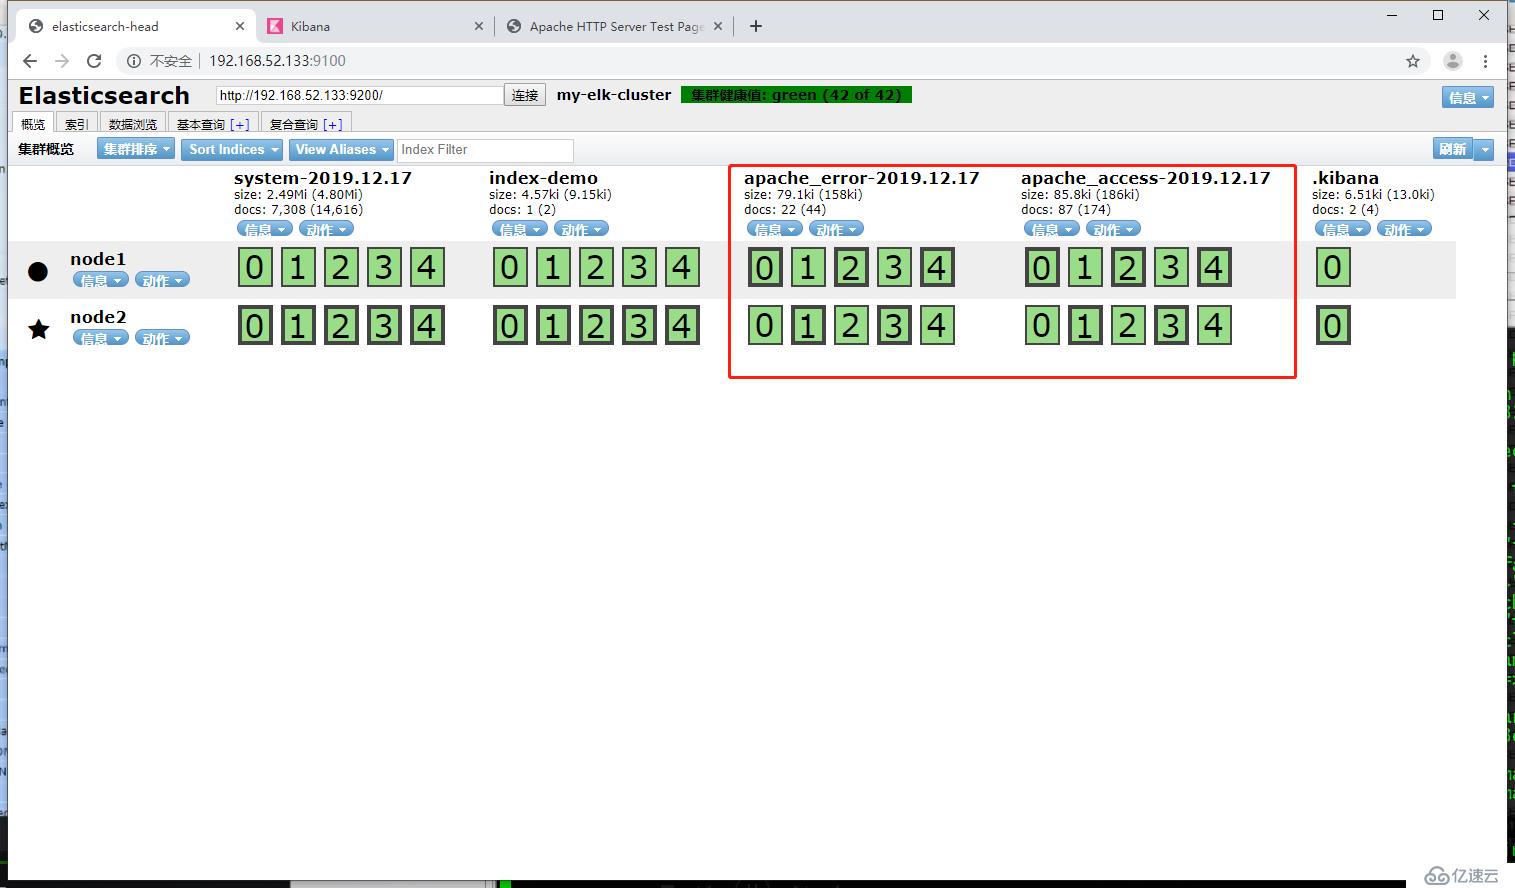Select the master star icon for node2
This screenshot has width=1515, height=888.
[x=38, y=329]
